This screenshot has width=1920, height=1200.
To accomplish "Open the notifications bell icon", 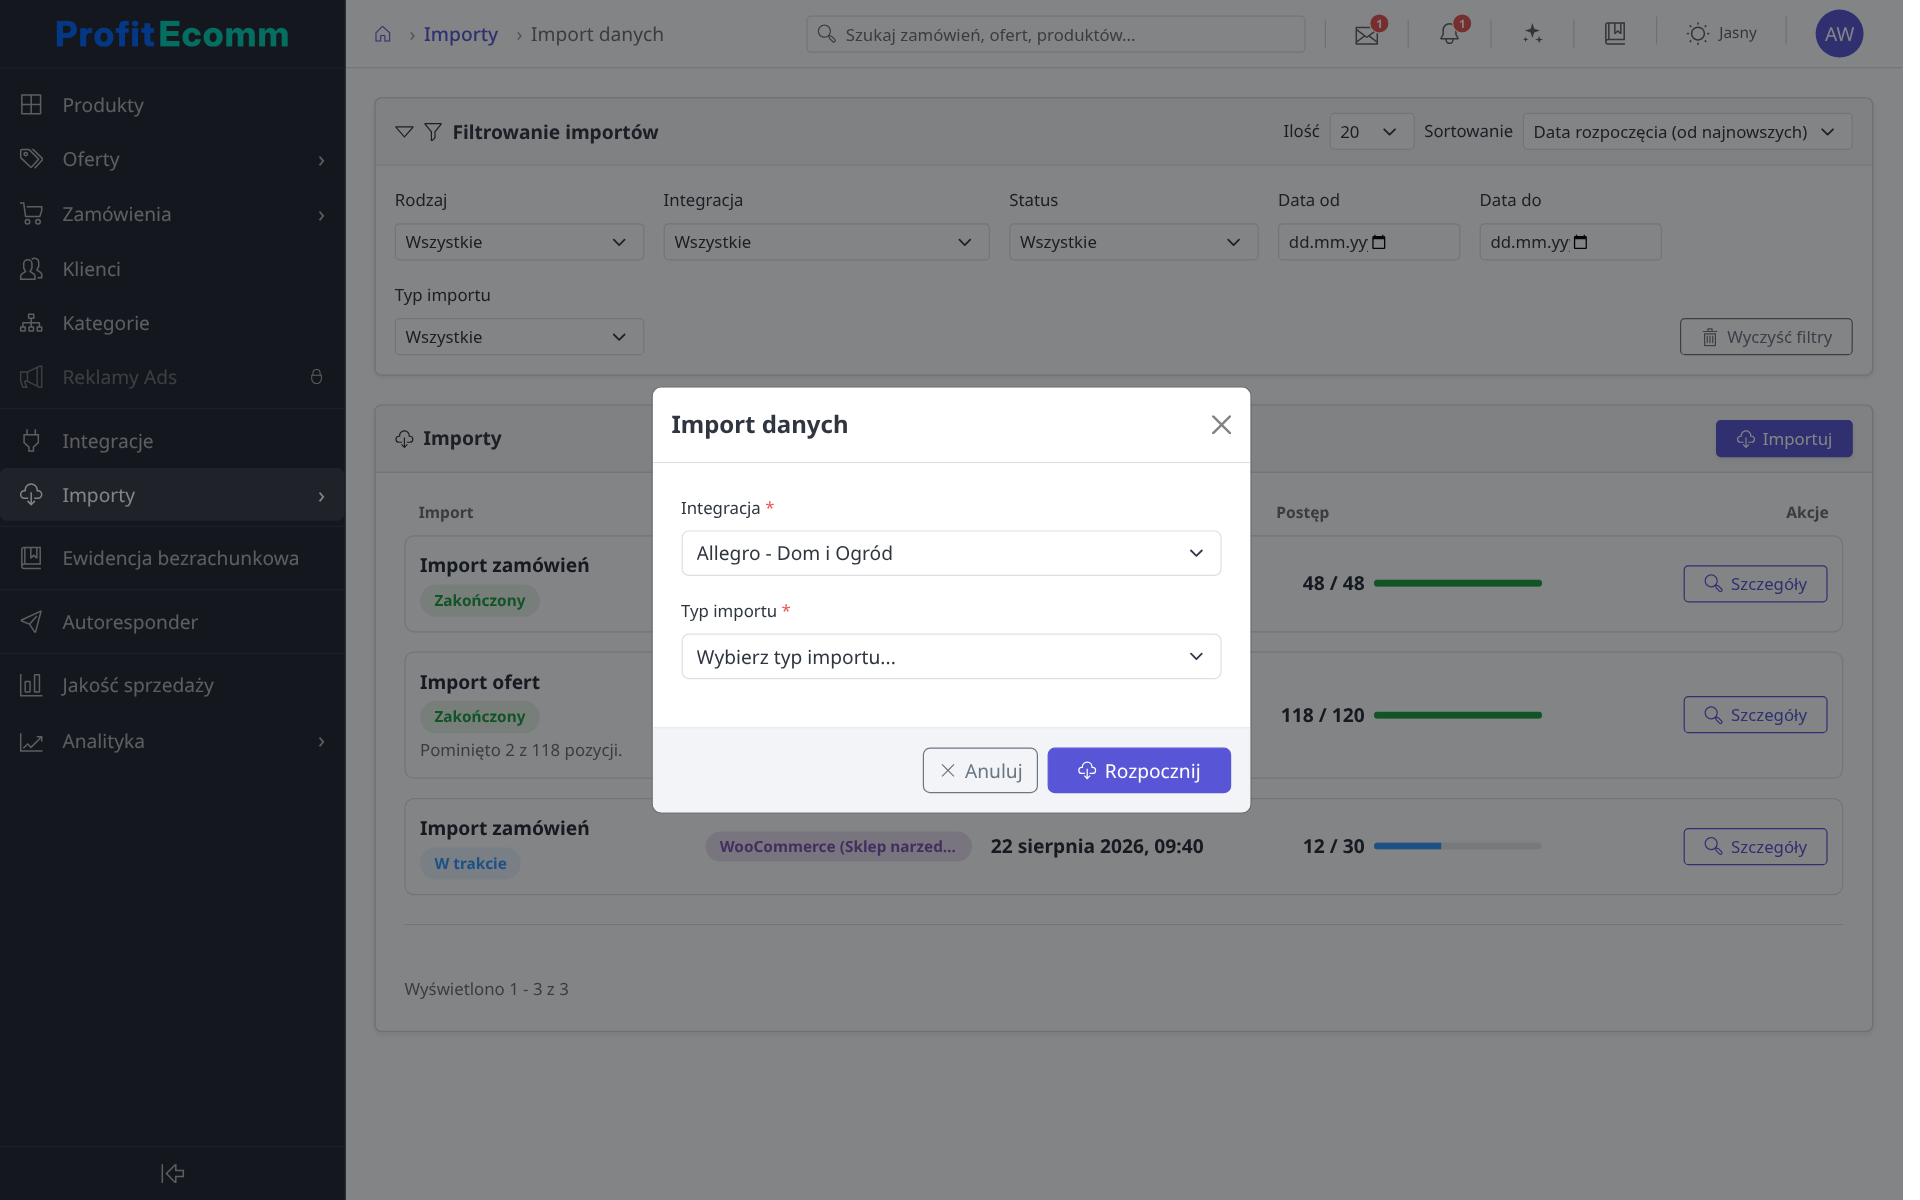I will [x=1449, y=34].
